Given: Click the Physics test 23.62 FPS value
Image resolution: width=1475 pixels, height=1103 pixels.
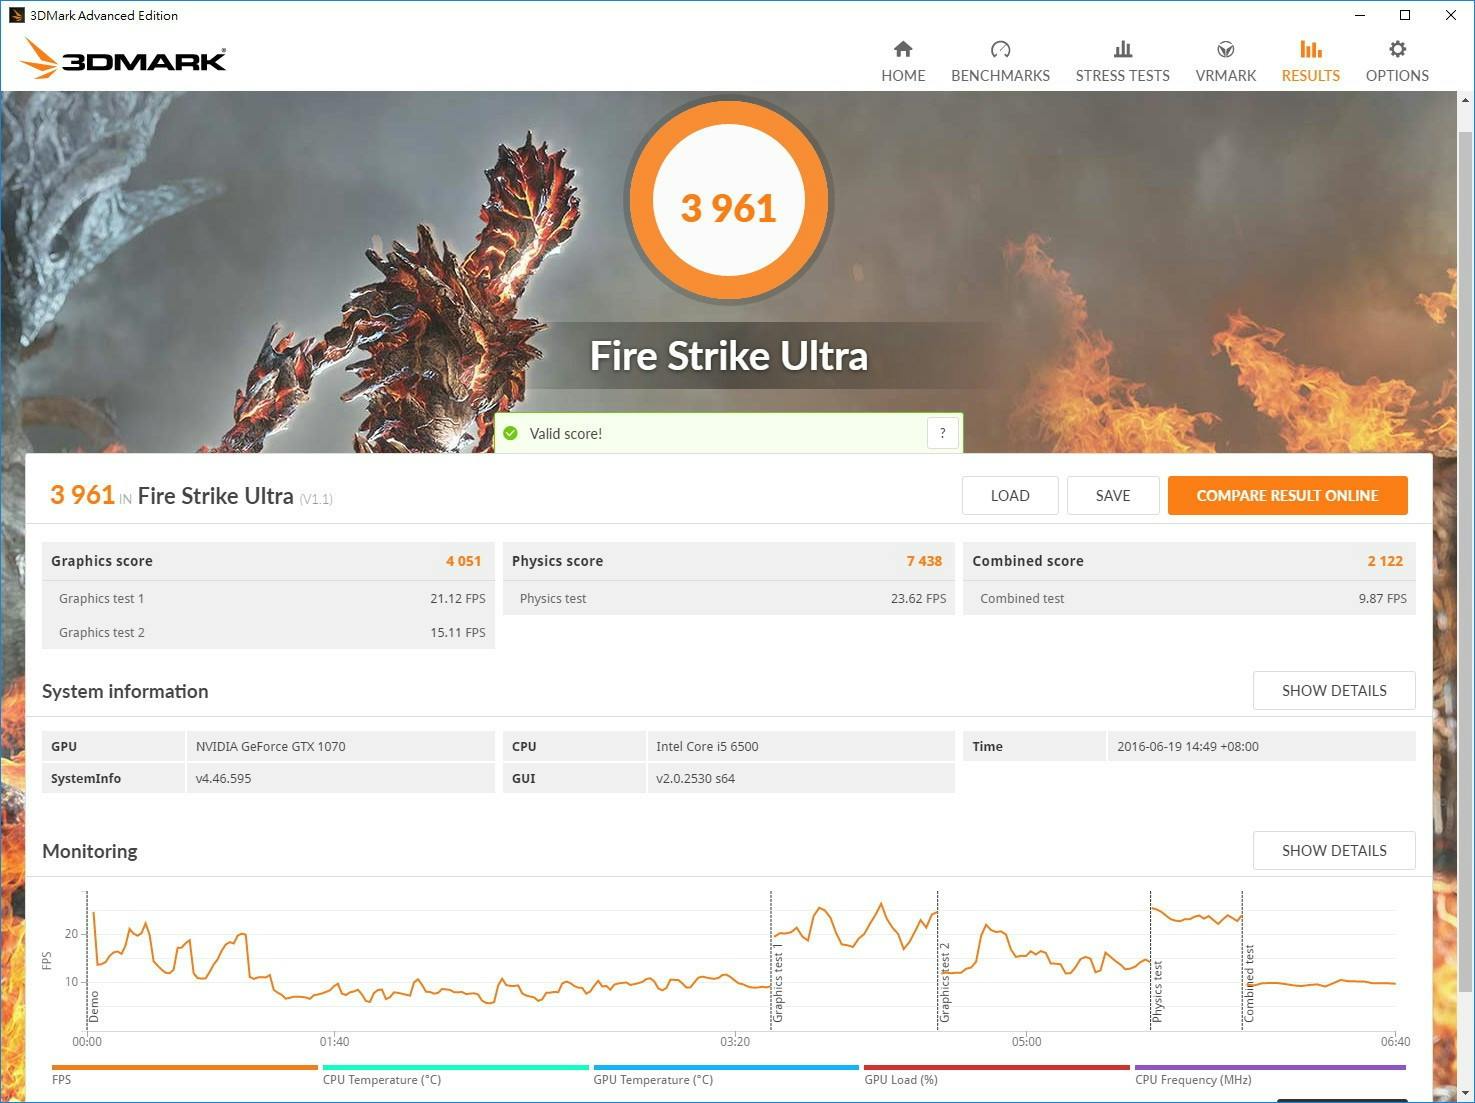Looking at the screenshot, I should tap(918, 598).
